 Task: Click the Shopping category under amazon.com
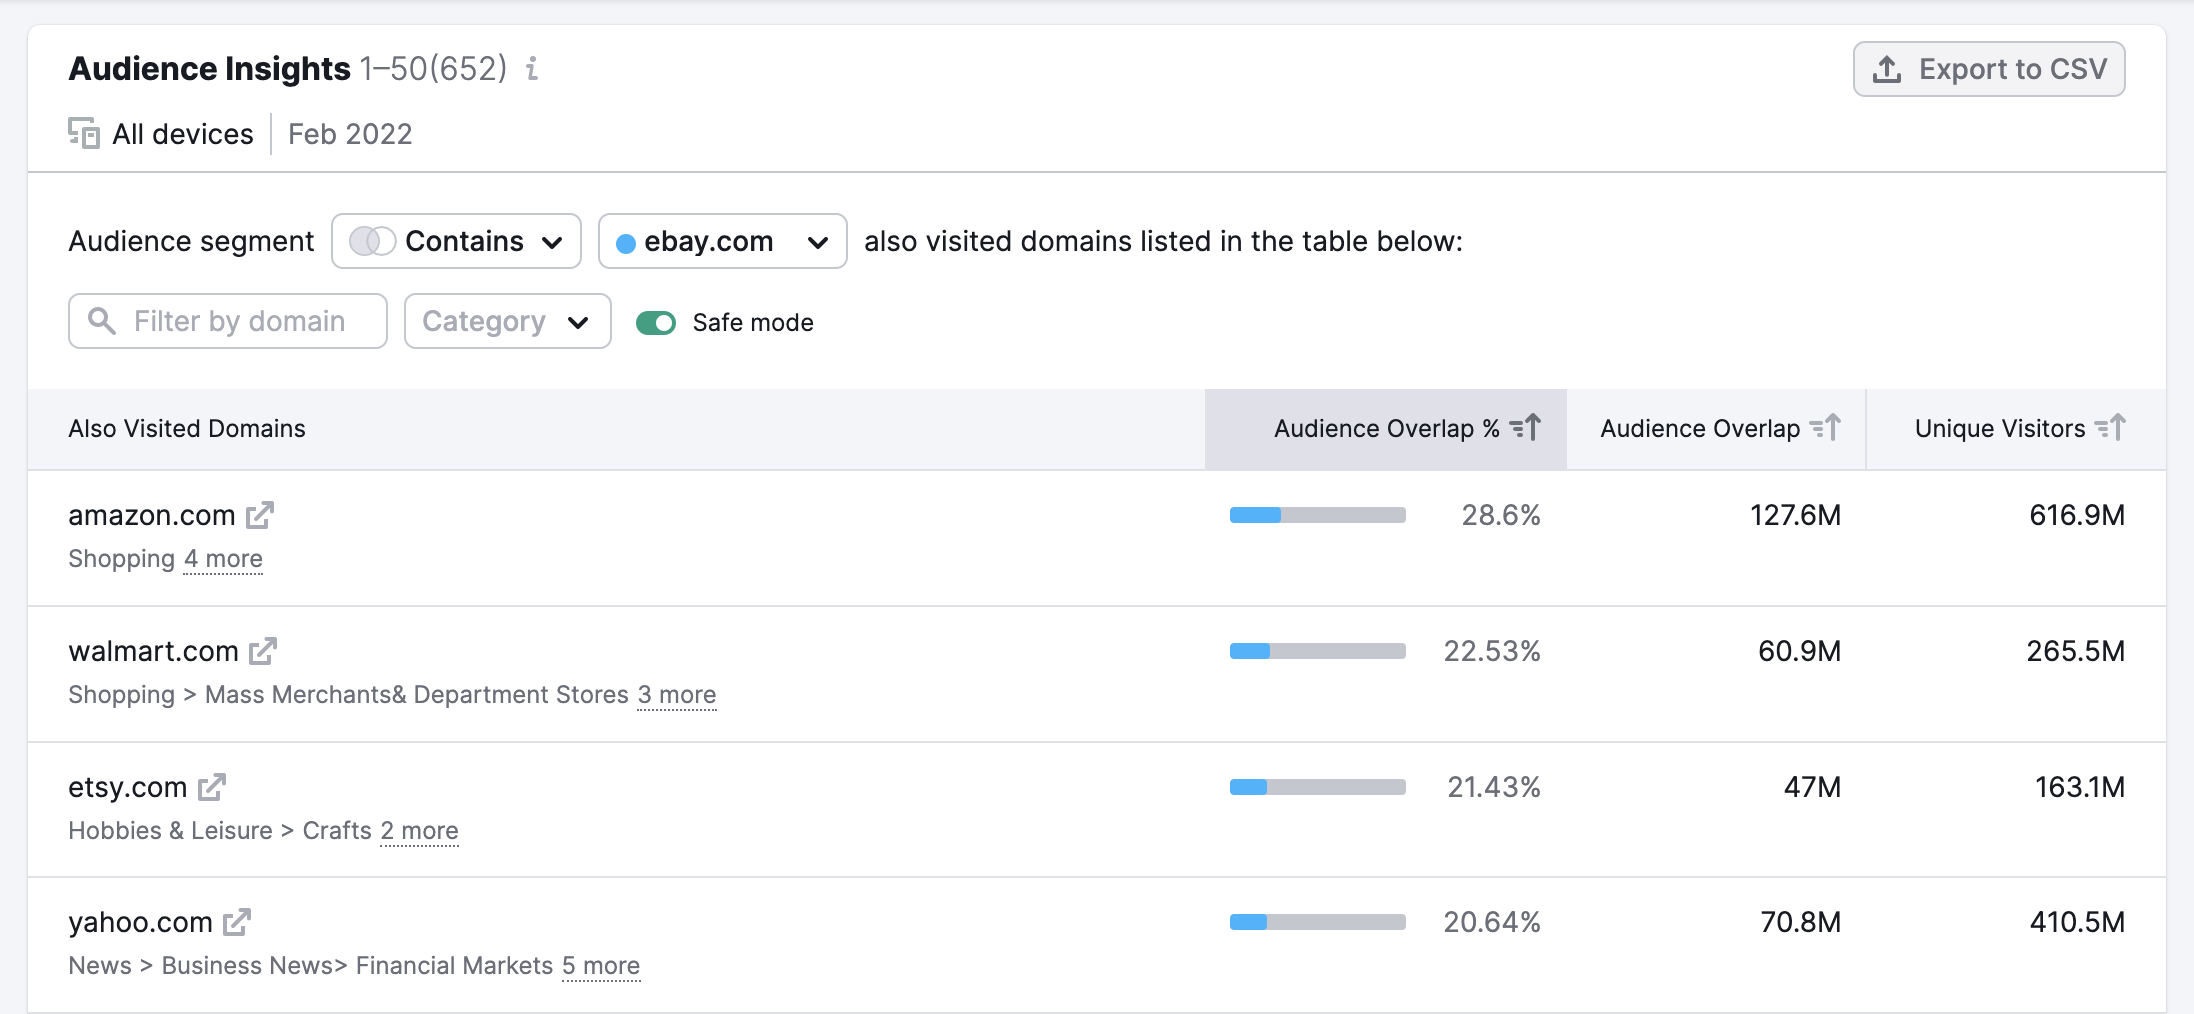point(122,559)
